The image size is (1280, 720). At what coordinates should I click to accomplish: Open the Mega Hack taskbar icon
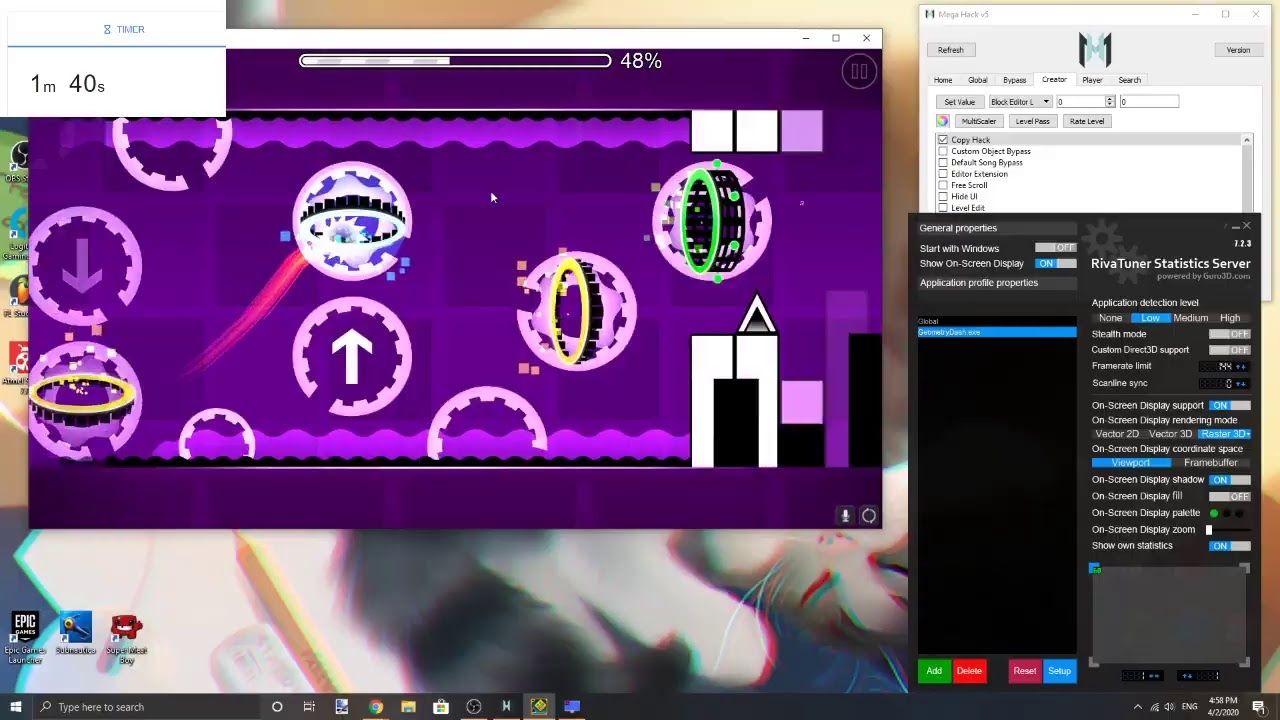pyautogui.click(x=506, y=707)
